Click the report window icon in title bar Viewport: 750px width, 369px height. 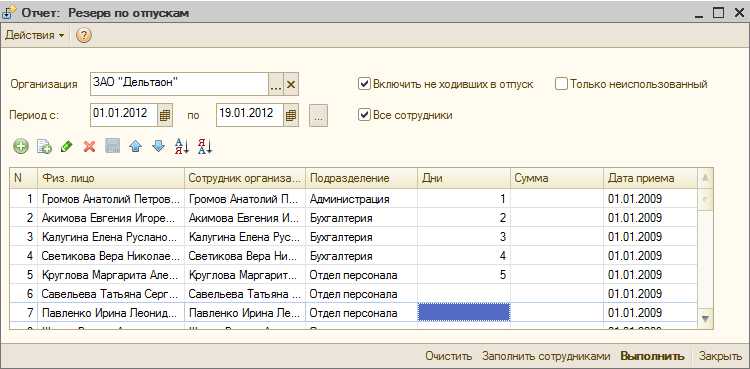click(9, 12)
